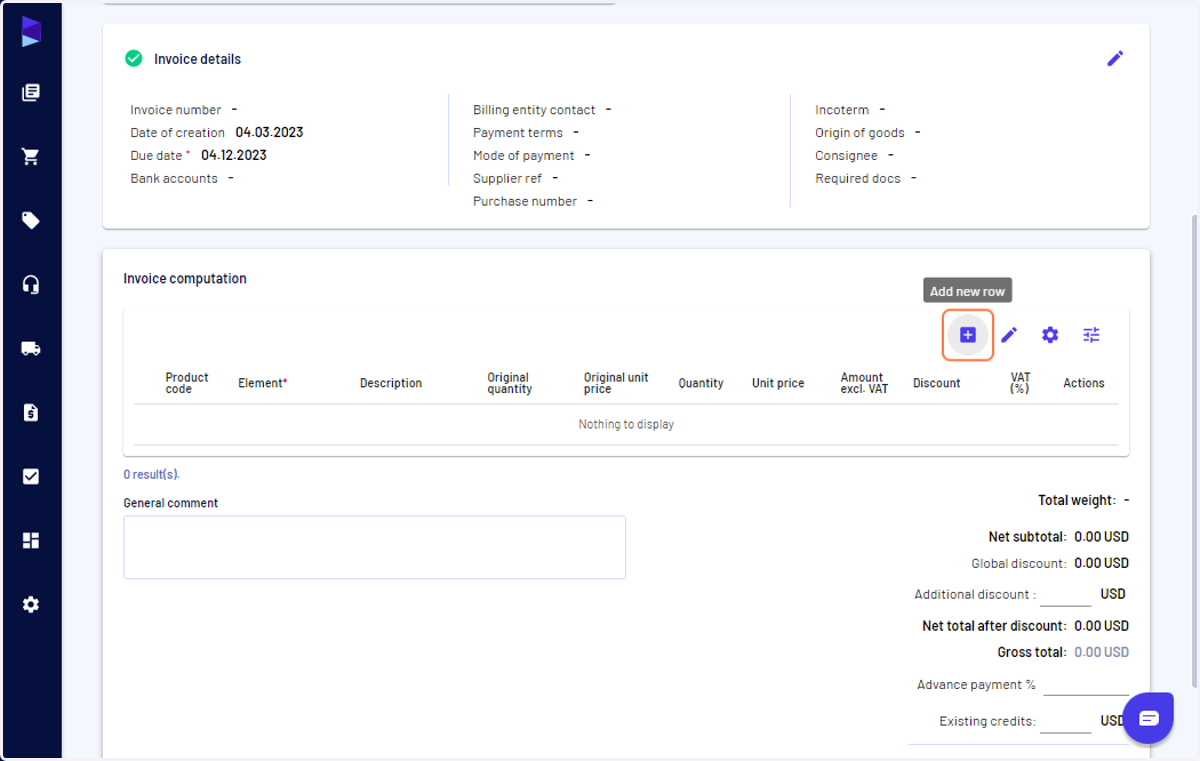Image resolution: width=1200 pixels, height=761 pixels.
Task: Click the Due date value 04.12.2023
Action: point(234,155)
